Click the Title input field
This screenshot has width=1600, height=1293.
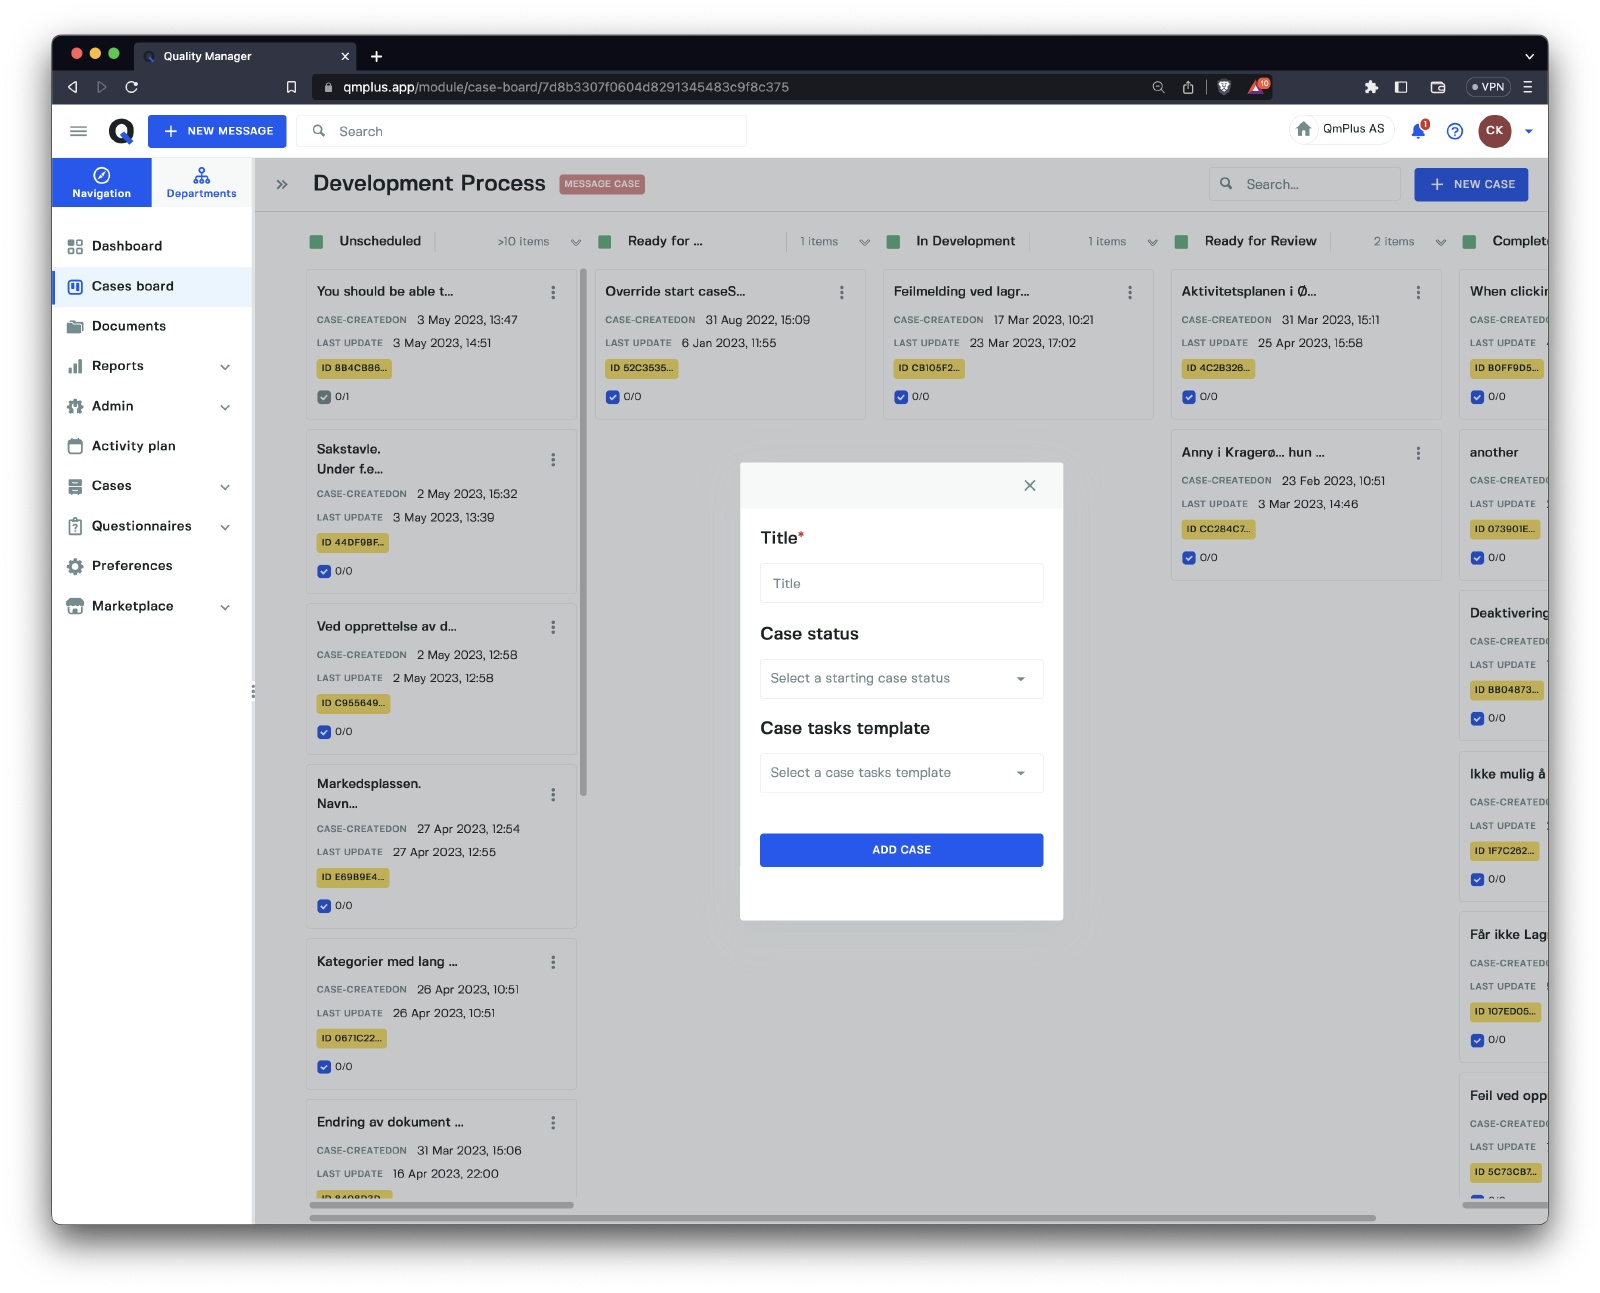pyautogui.click(x=901, y=584)
